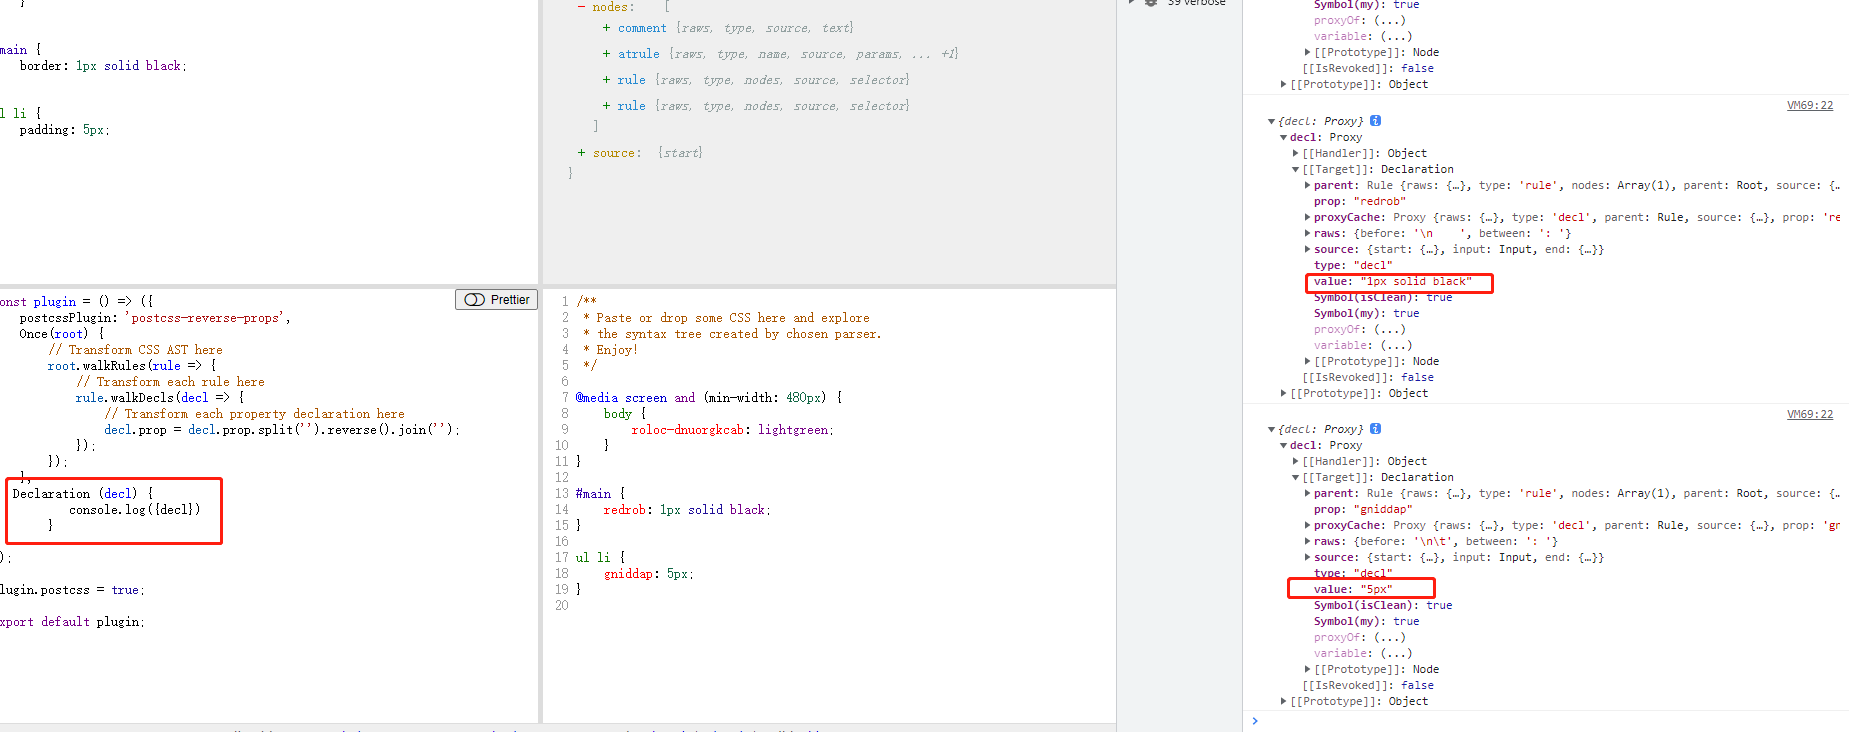Collapse the {decl: Proxy} object in the gniddap log
The width and height of the screenshot is (1849, 732).
[x=1271, y=429]
